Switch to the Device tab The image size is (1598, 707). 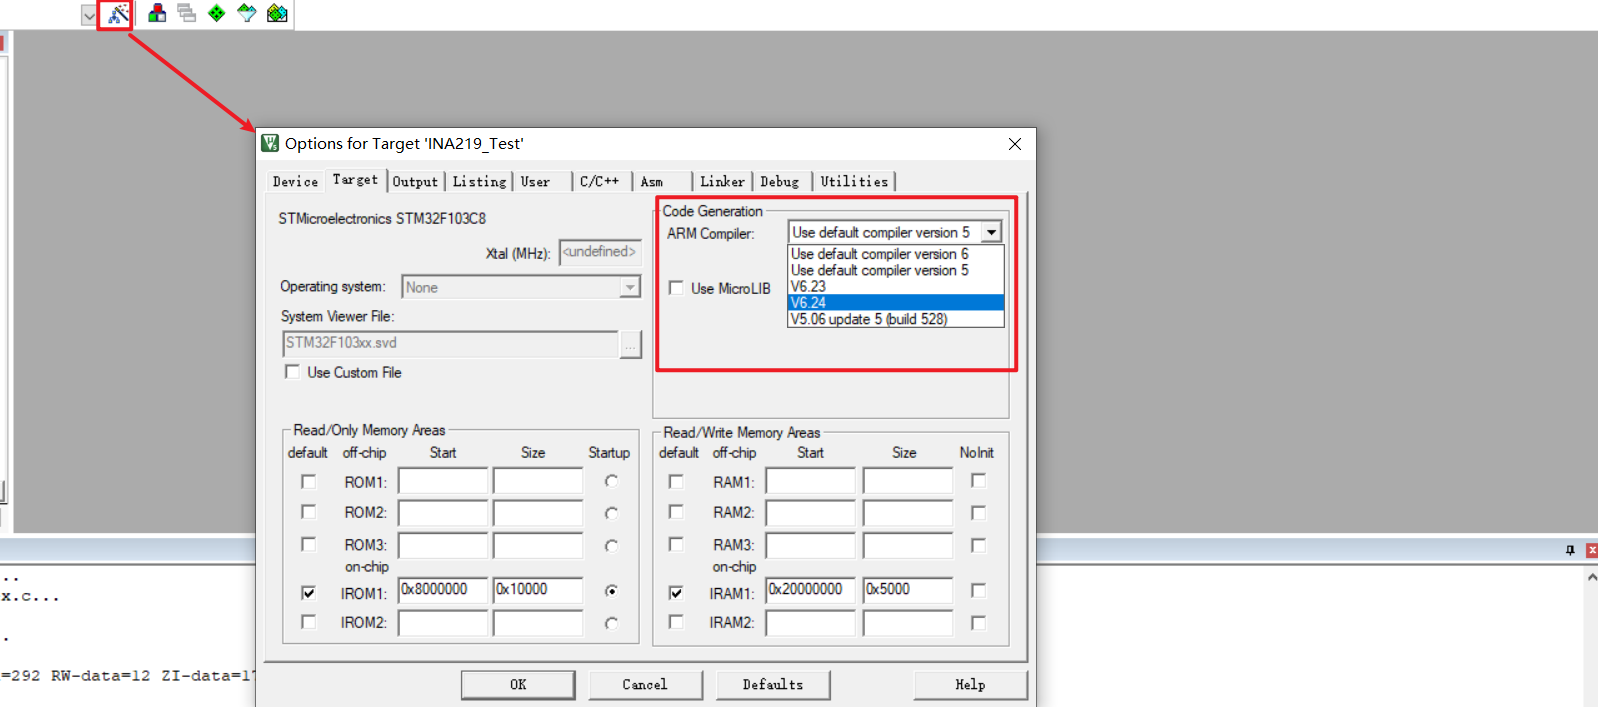point(295,182)
